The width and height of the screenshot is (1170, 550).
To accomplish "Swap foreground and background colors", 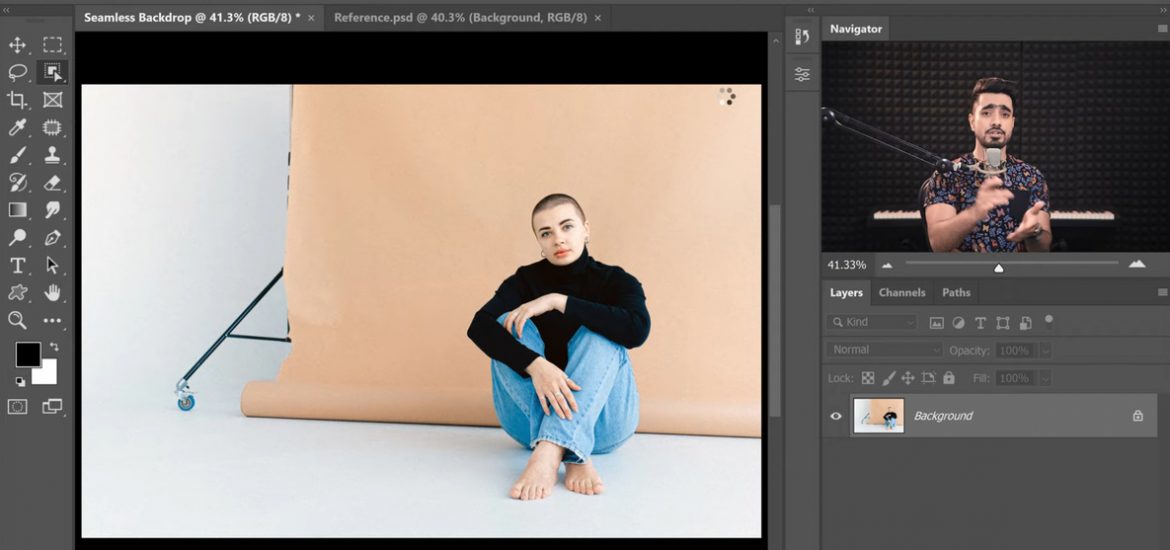I will point(54,346).
